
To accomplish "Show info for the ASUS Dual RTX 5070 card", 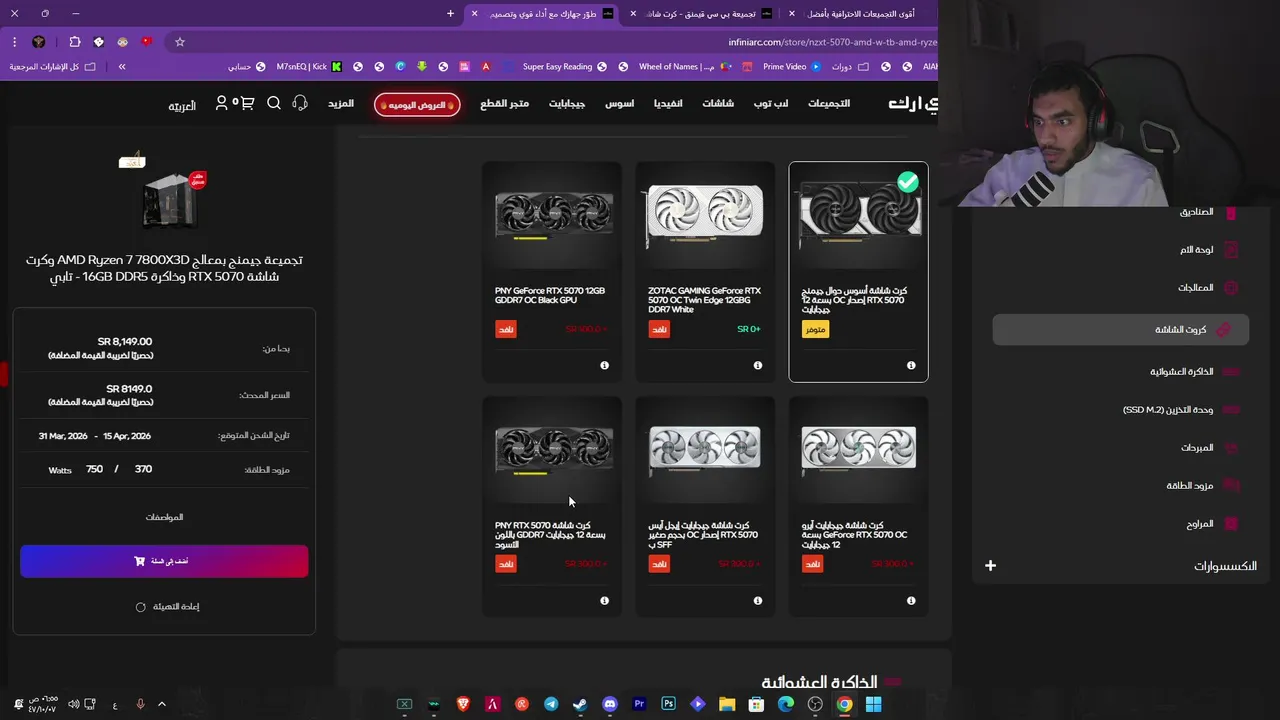I will pos(911,365).
